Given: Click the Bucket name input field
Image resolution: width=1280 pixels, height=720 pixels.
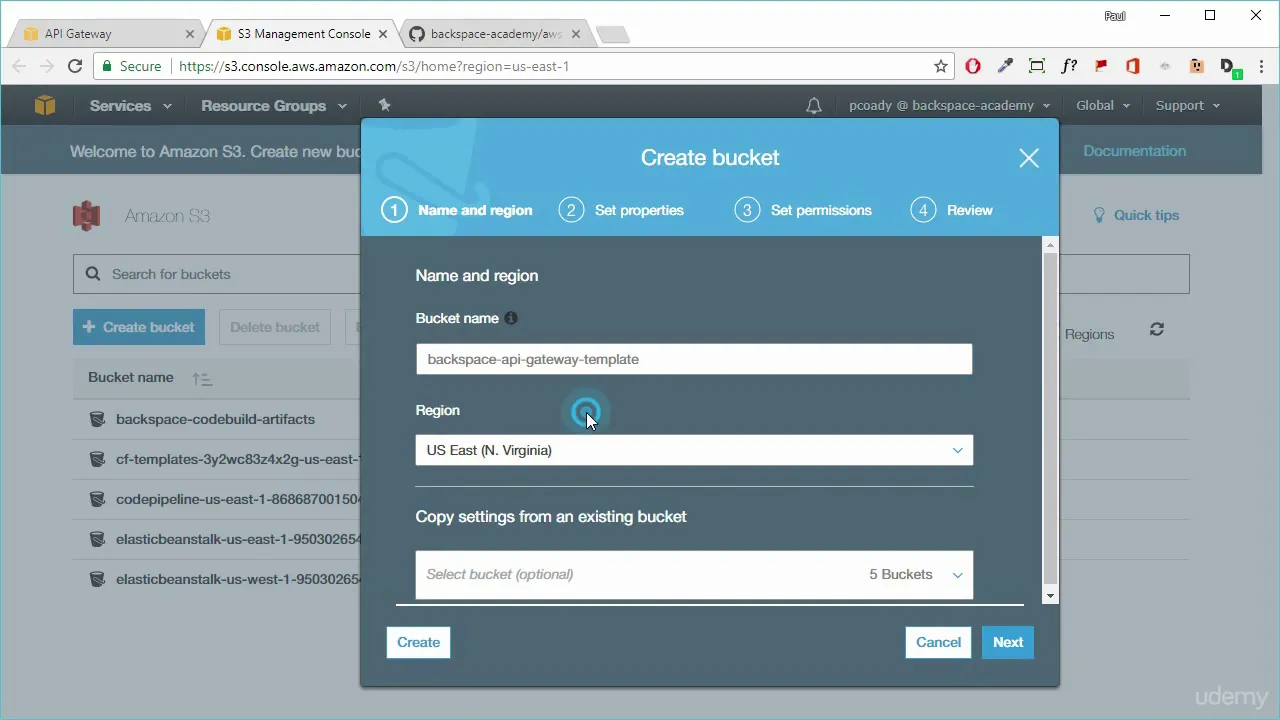Looking at the screenshot, I should pos(694,359).
